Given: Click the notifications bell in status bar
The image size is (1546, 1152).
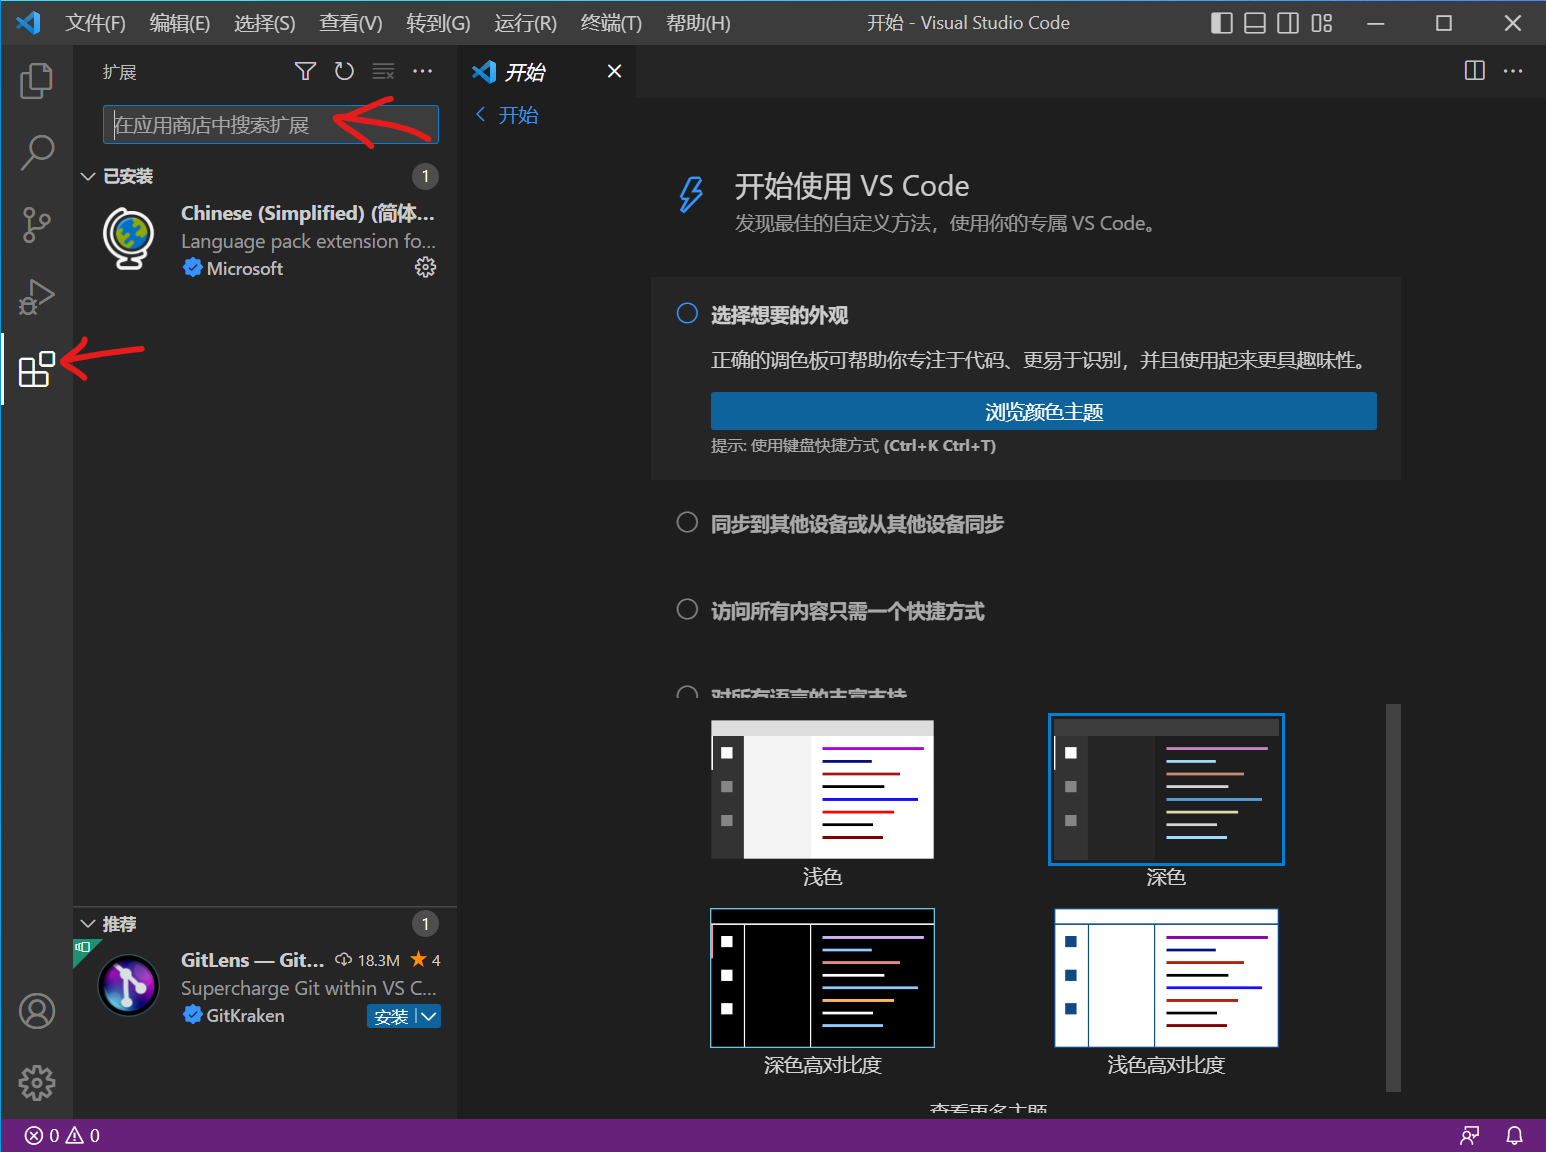Looking at the screenshot, I should pyautogui.click(x=1514, y=1135).
